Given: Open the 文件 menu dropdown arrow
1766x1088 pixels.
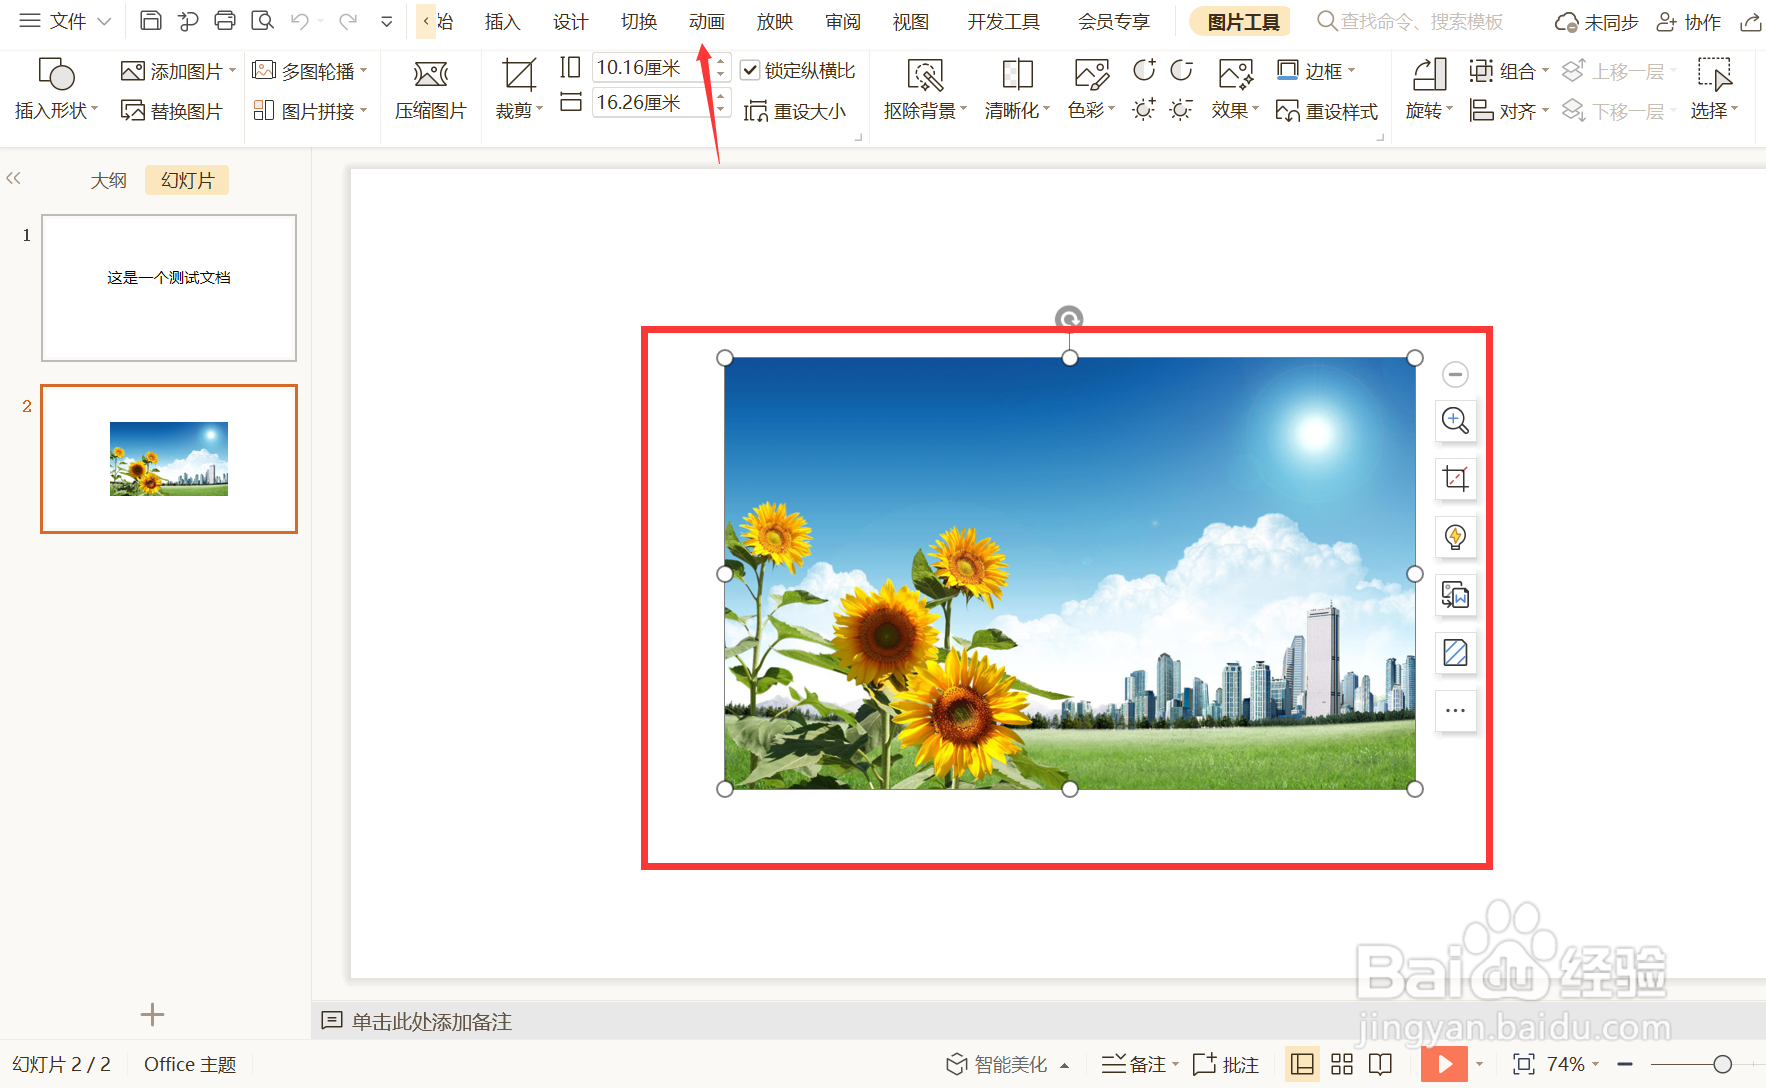Looking at the screenshot, I should (104, 21).
